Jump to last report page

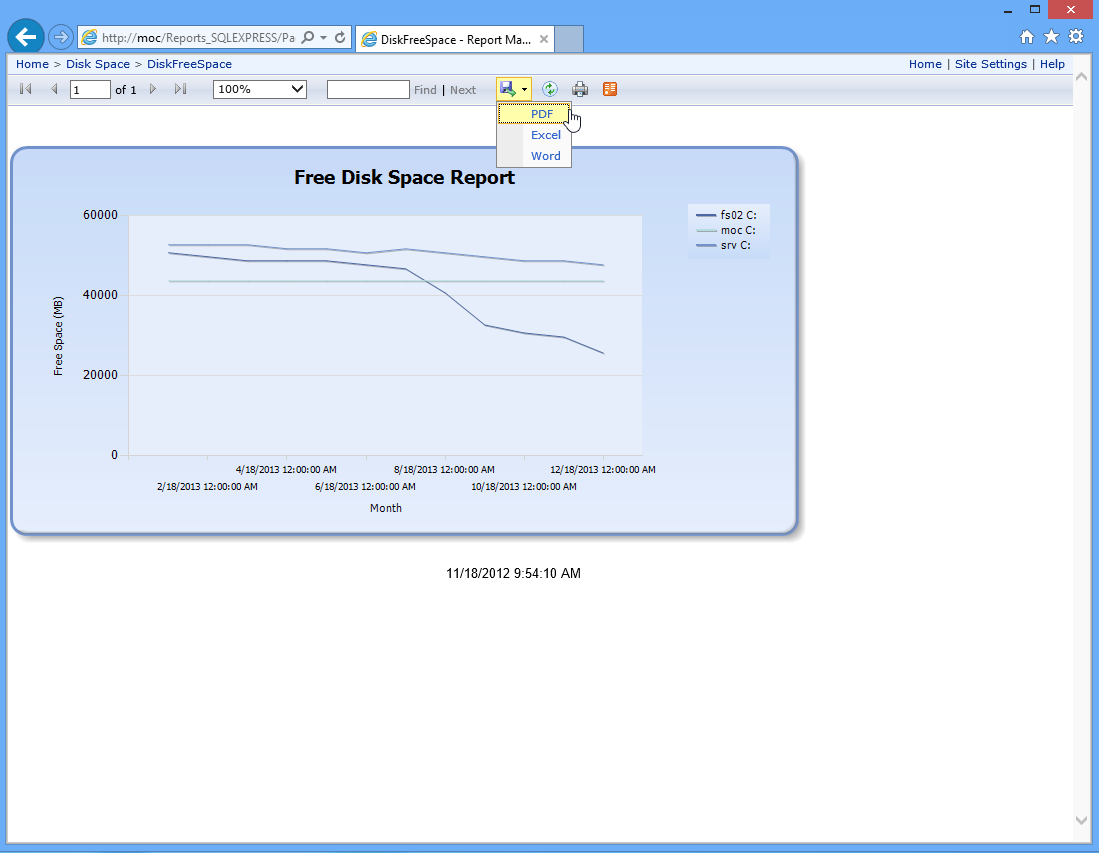[180, 89]
